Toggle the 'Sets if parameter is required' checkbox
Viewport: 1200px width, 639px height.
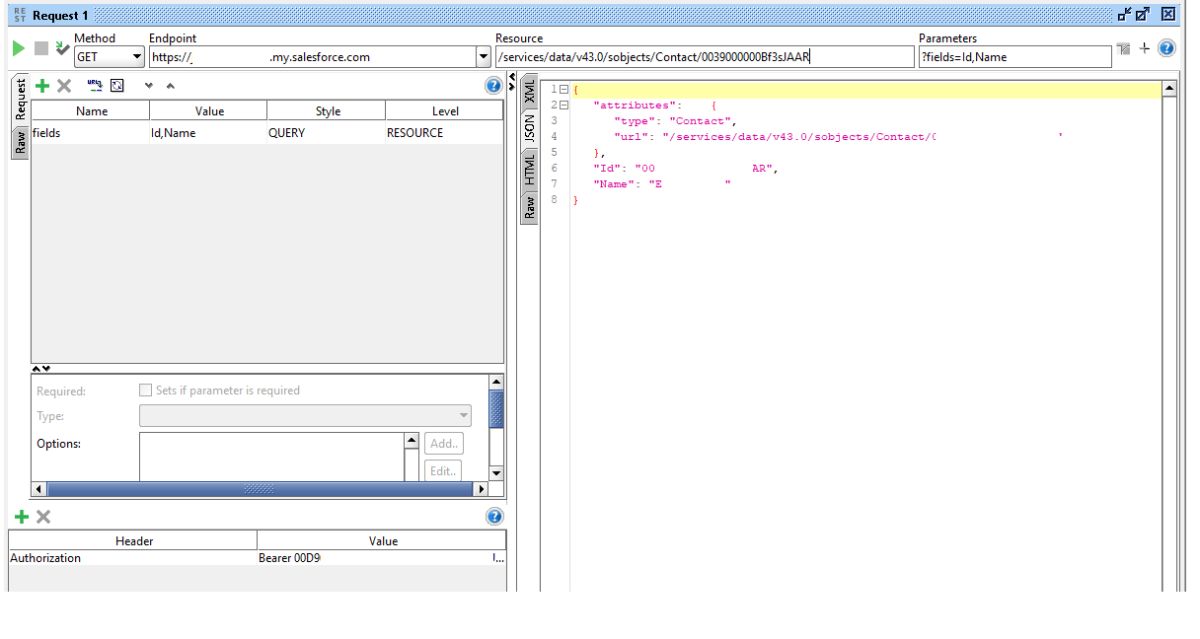(x=146, y=391)
